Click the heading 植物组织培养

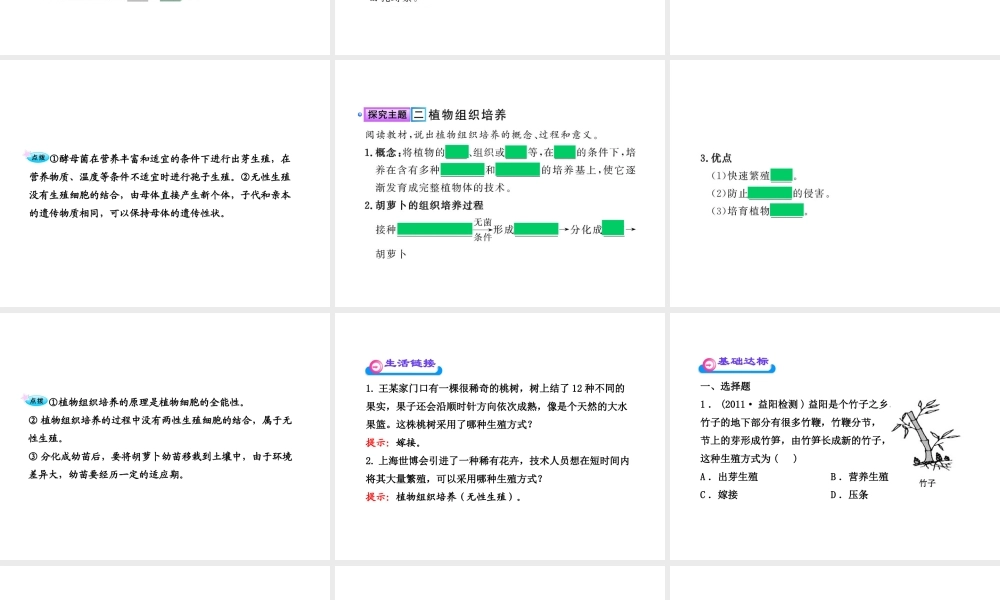[x=467, y=115]
